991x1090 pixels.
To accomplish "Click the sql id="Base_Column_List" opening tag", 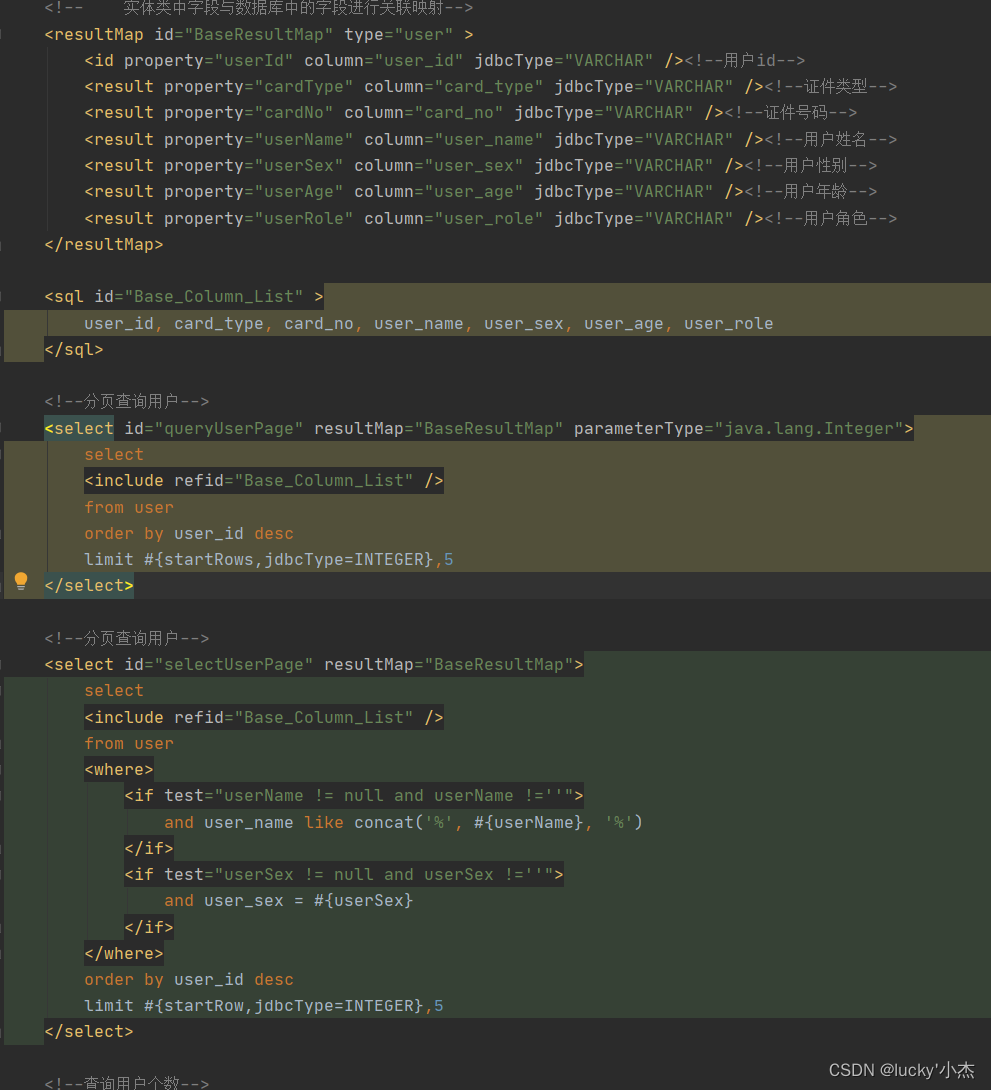I will 183,297.
